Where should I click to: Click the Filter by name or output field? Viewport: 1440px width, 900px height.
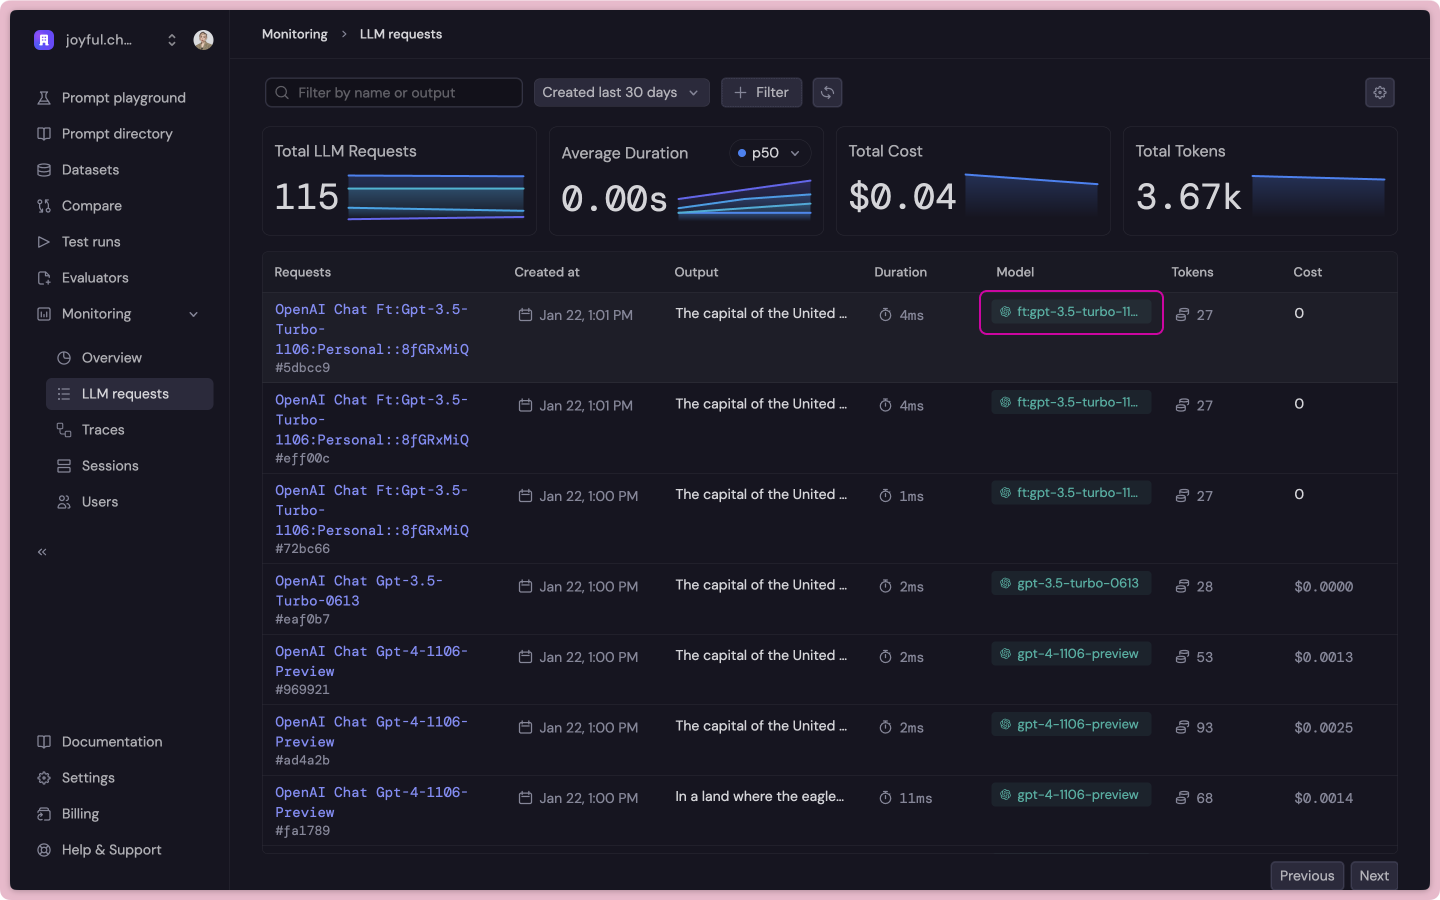[393, 92]
